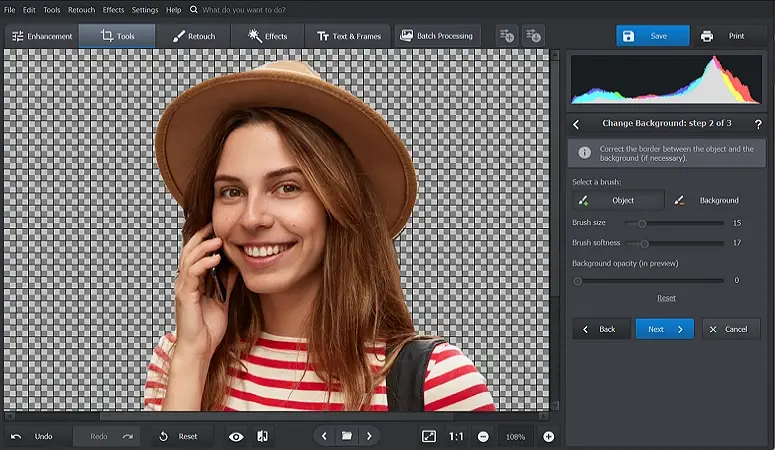Open the Settings menu
The image size is (775, 450).
(x=145, y=9)
